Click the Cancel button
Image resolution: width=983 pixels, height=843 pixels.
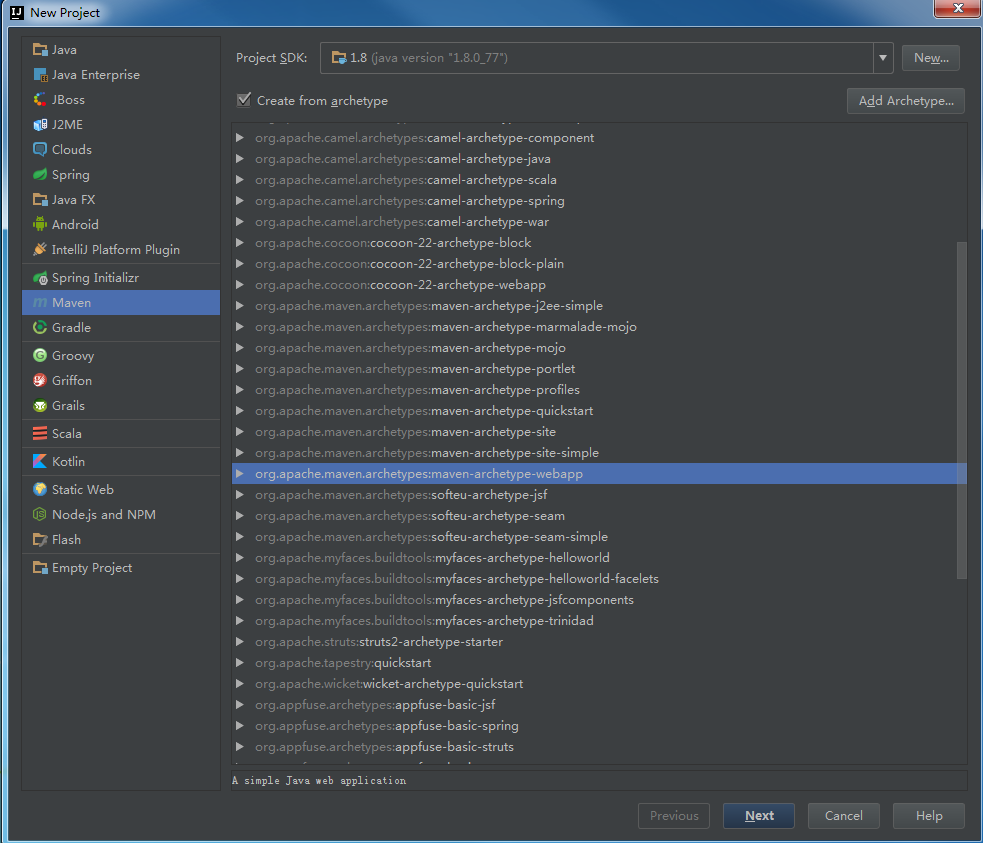click(843, 815)
